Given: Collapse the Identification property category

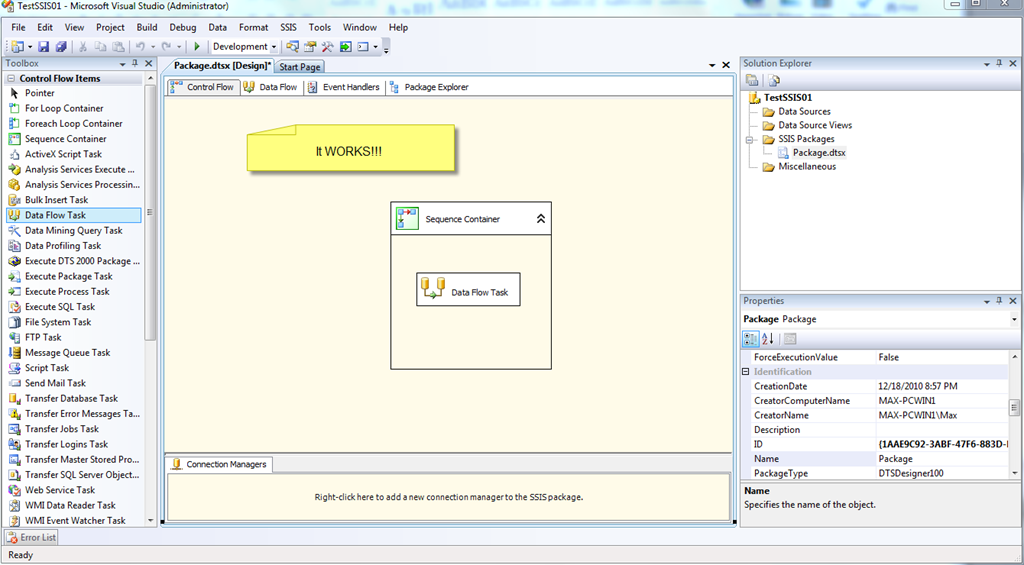Looking at the screenshot, I should point(746,372).
